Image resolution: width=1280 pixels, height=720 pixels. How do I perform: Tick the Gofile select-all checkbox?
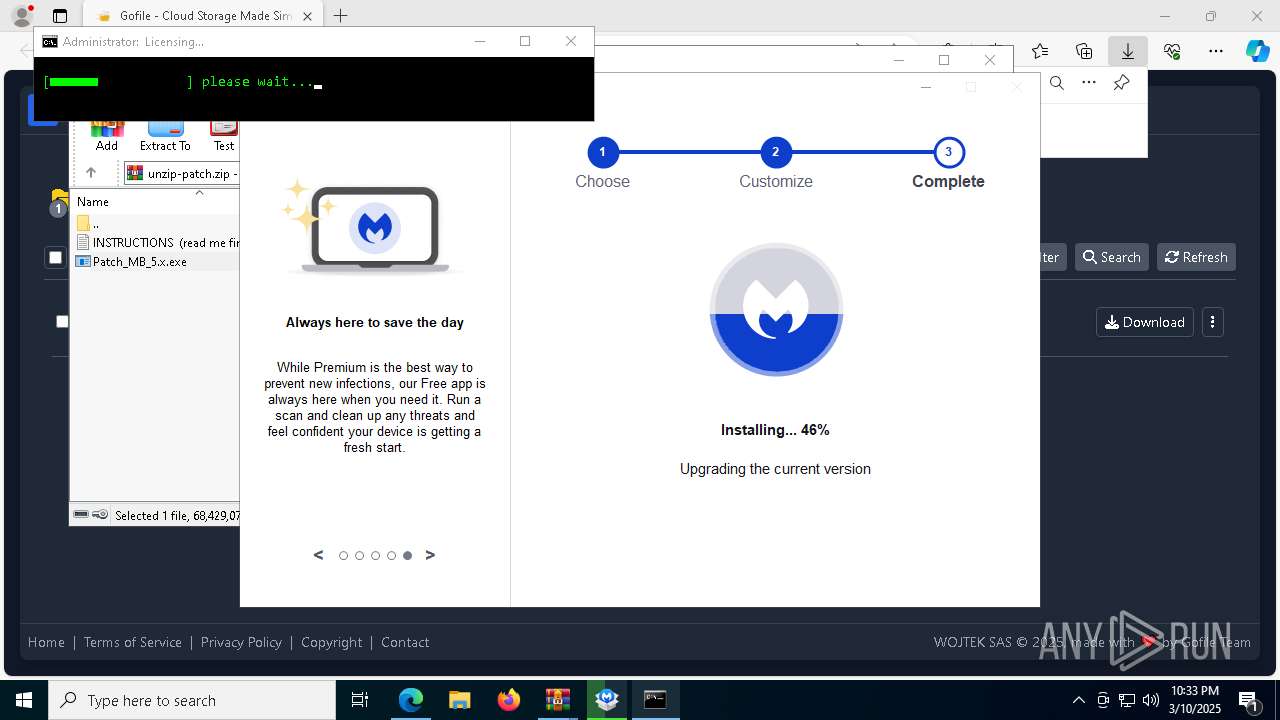click(55, 258)
